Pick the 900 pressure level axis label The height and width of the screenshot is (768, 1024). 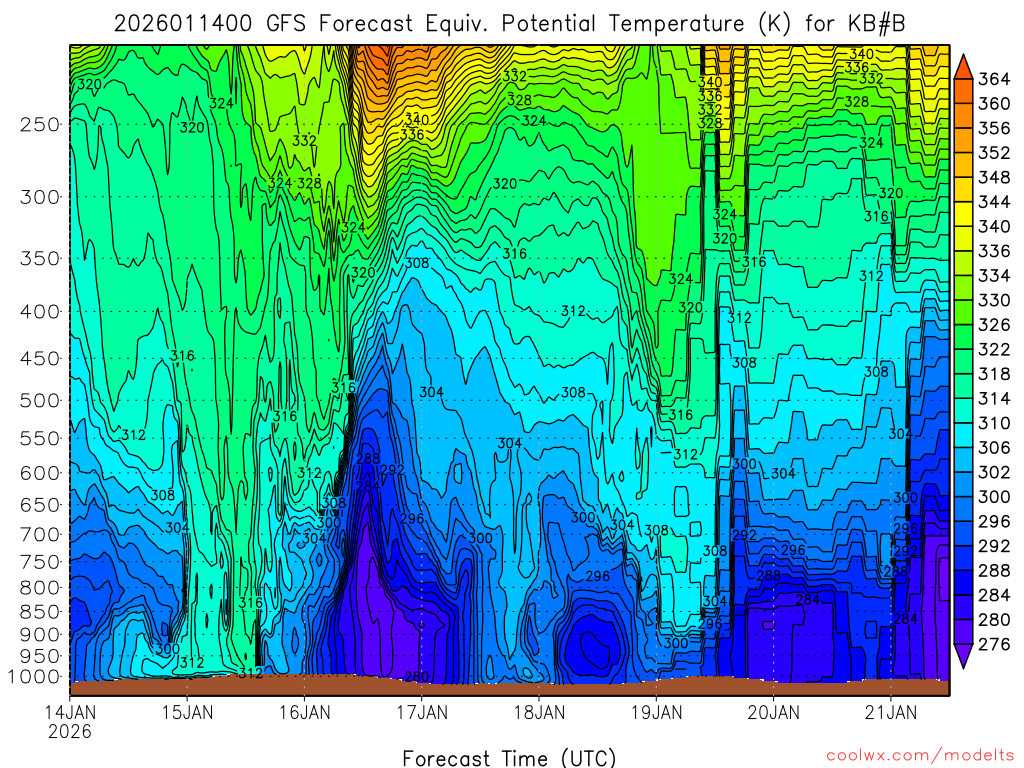click(40, 635)
